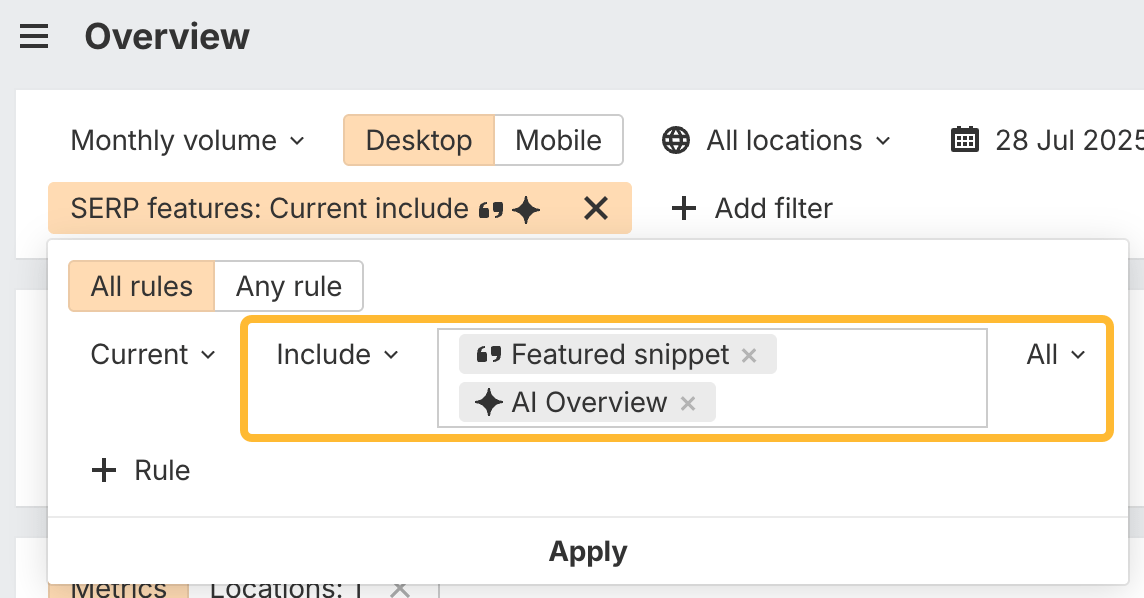Click the calendar icon next to date
1144x598 pixels.
click(x=964, y=140)
